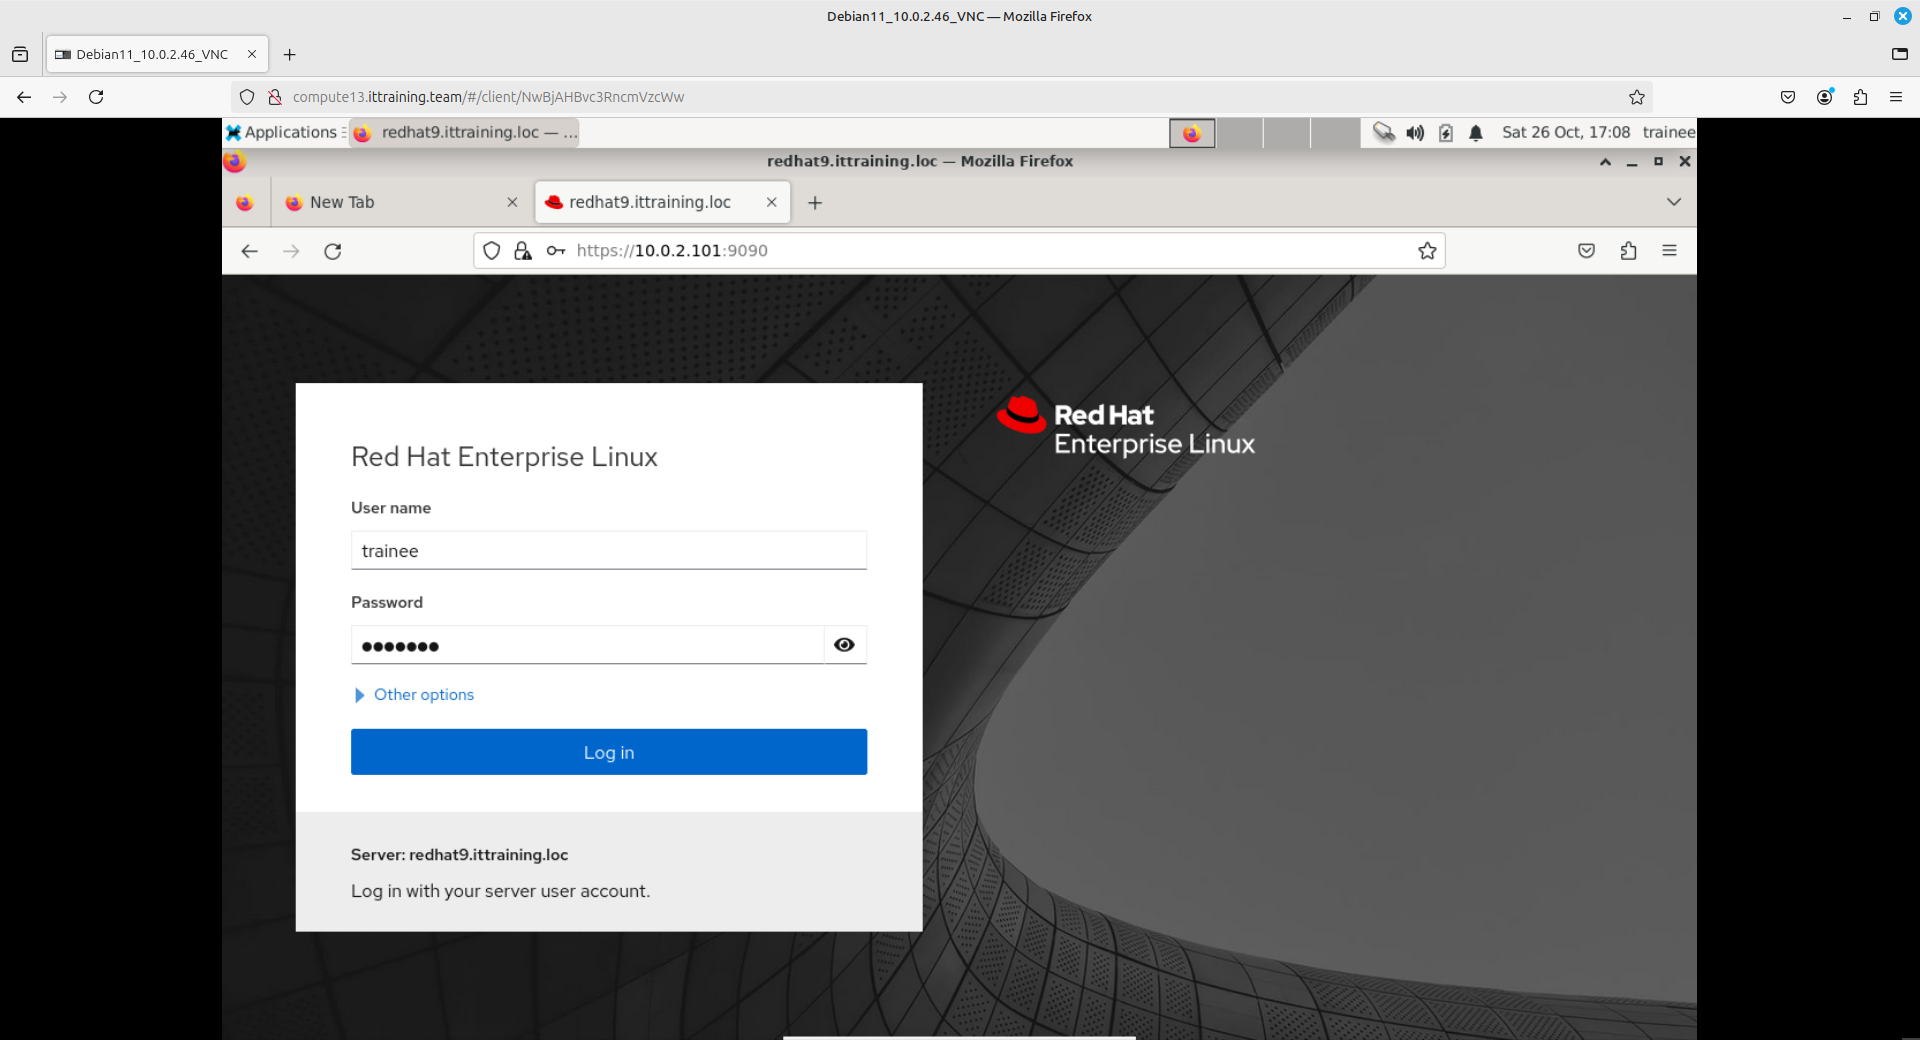Viewport: 1920px width, 1040px height.
Task: Show password with the eye icon
Action: click(x=844, y=645)
